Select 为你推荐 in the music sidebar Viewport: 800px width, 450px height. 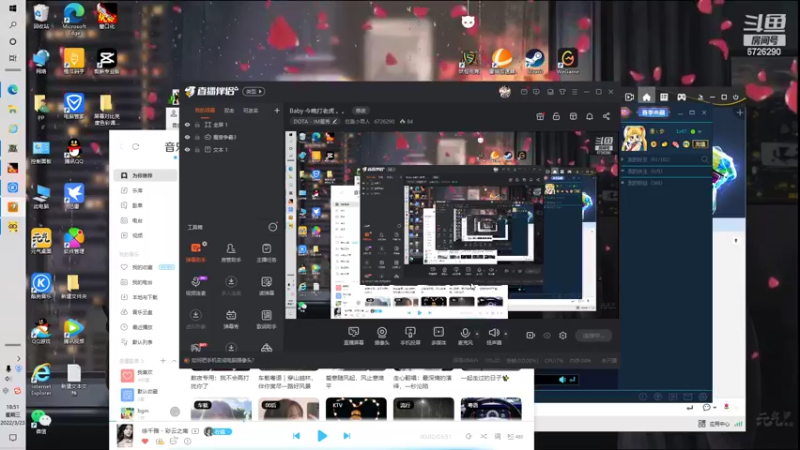click(x=145, y=176)
